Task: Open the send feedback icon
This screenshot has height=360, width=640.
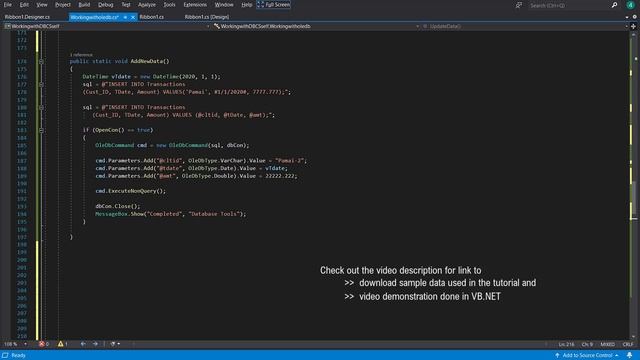Action: tap(518, 5)
